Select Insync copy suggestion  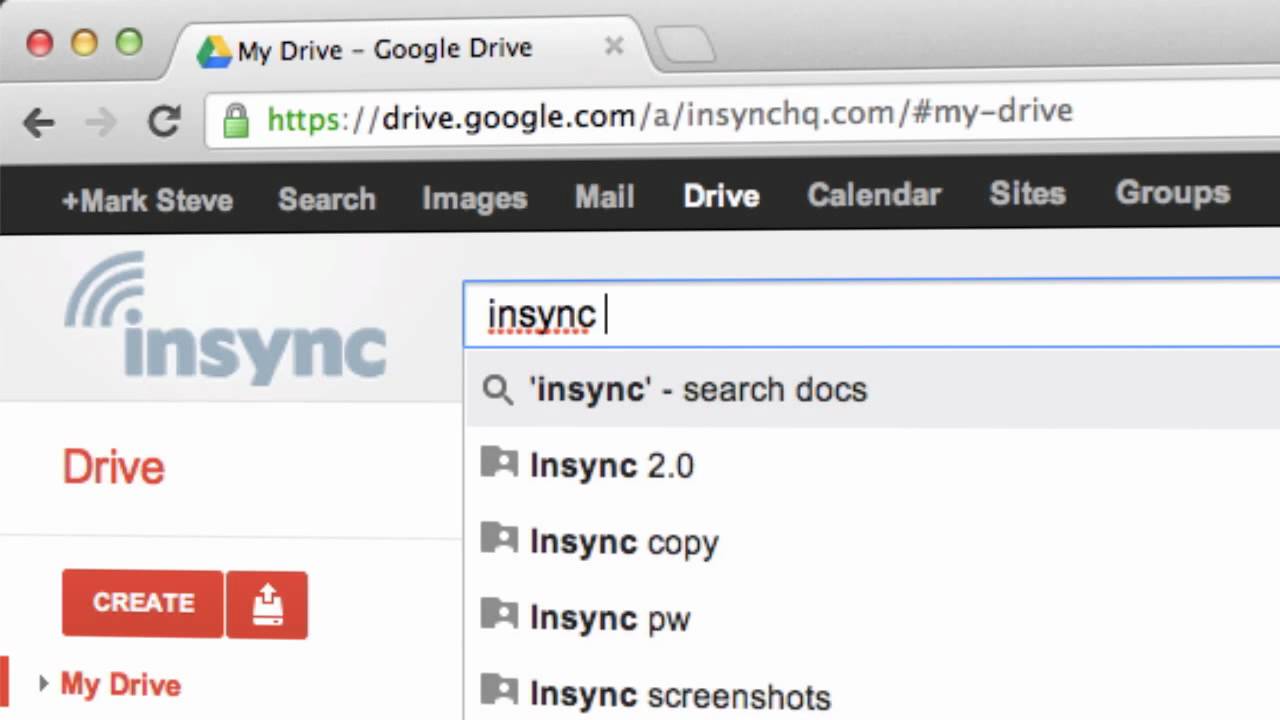624,542
